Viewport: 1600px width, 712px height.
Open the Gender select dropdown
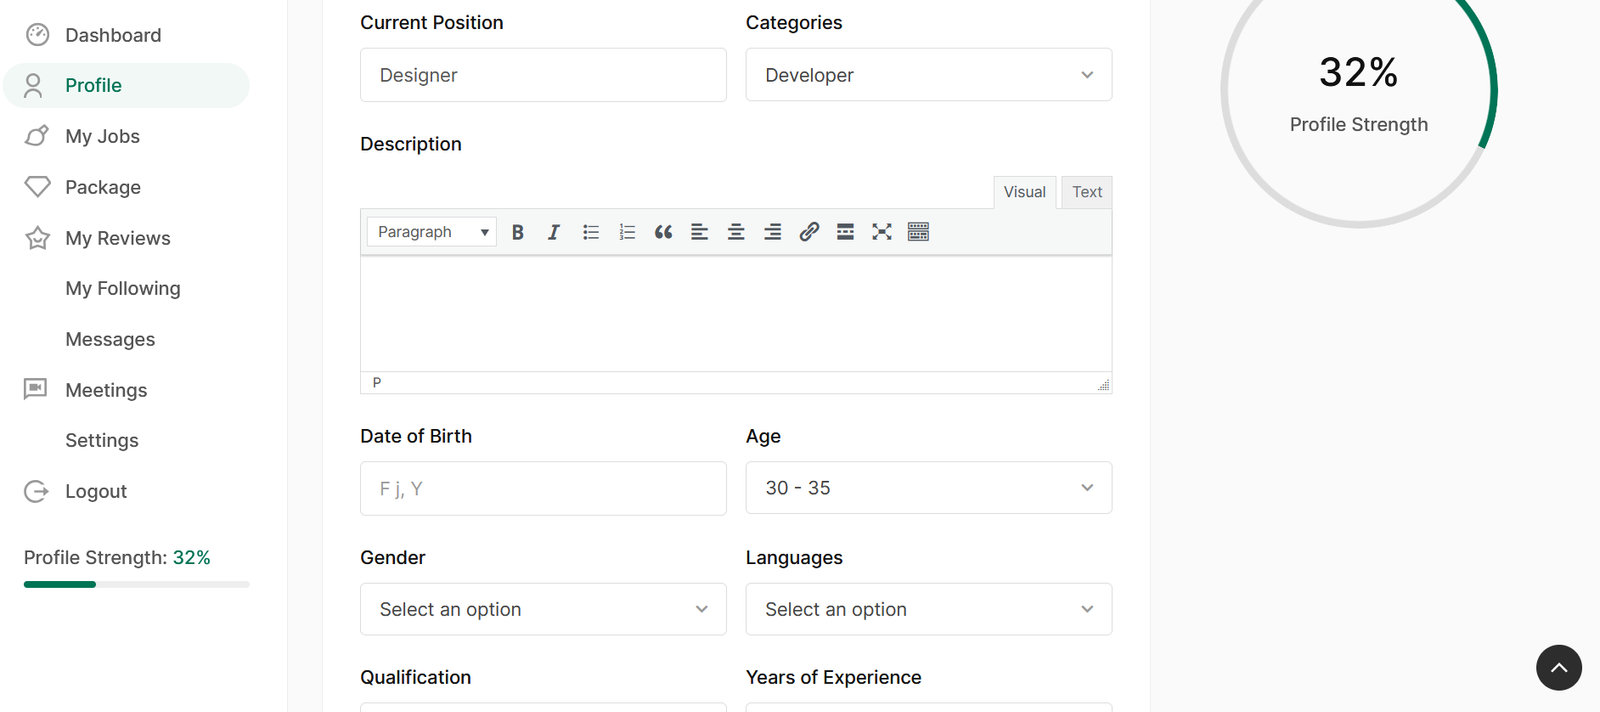543,609
